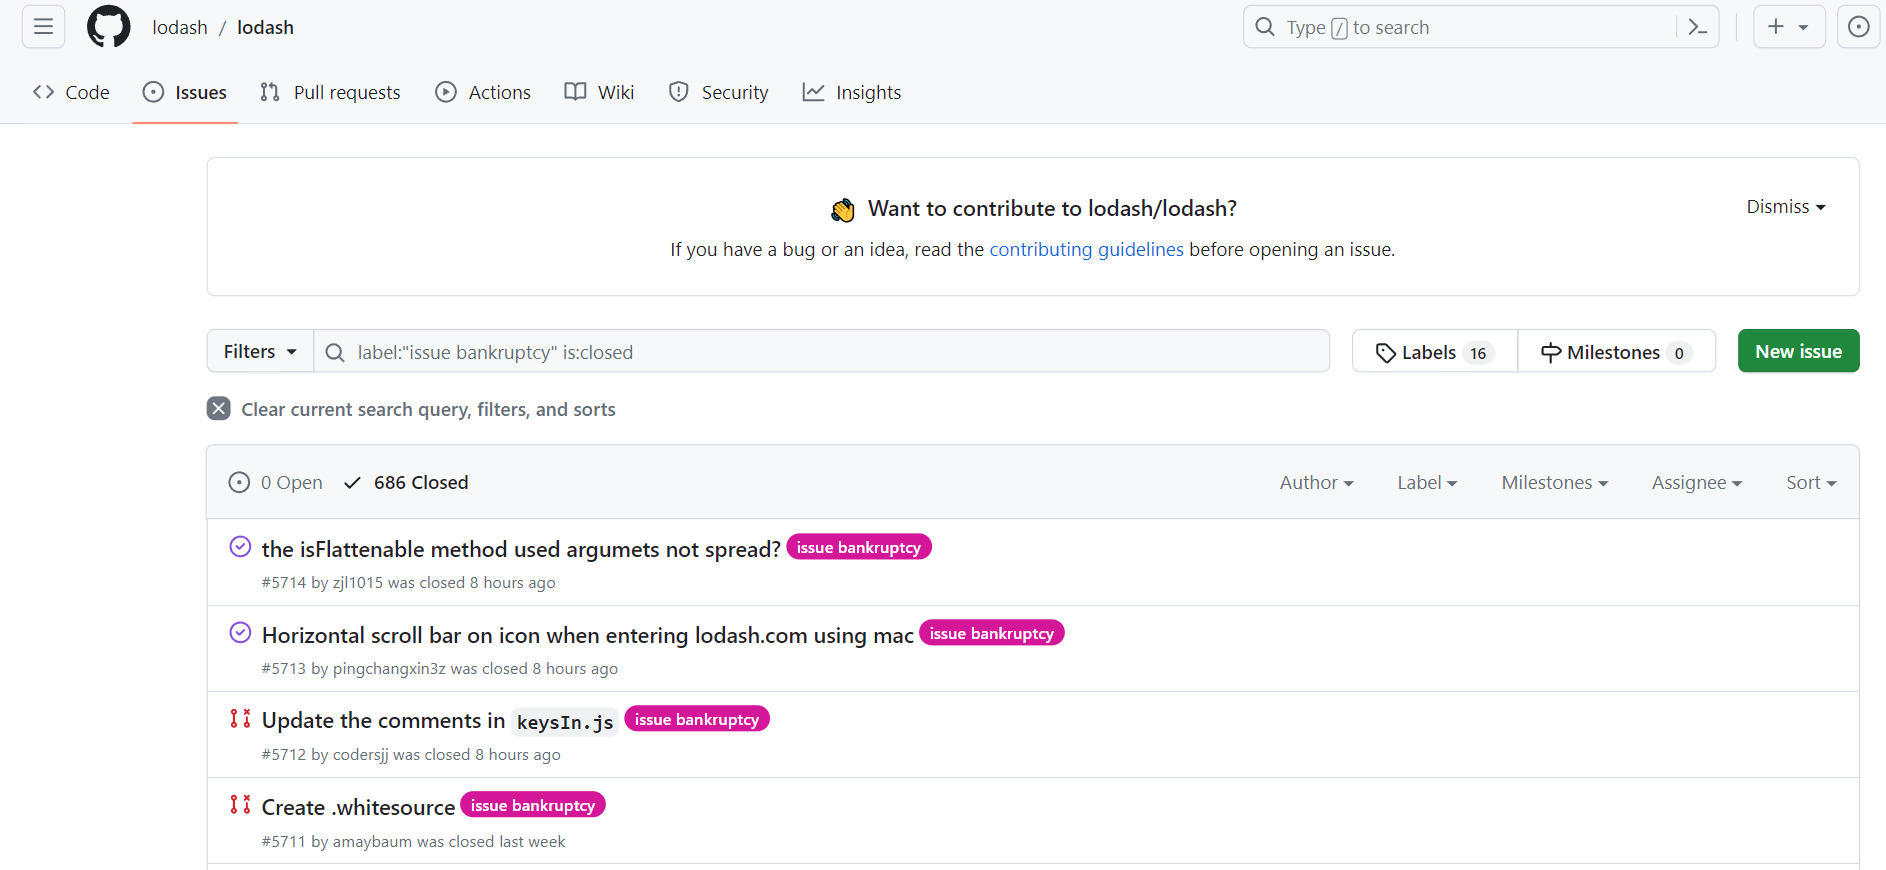1886x870 pixels.
Task: Open author codersjj's issues
Action: pyautogui.click(x=361, y=754)
